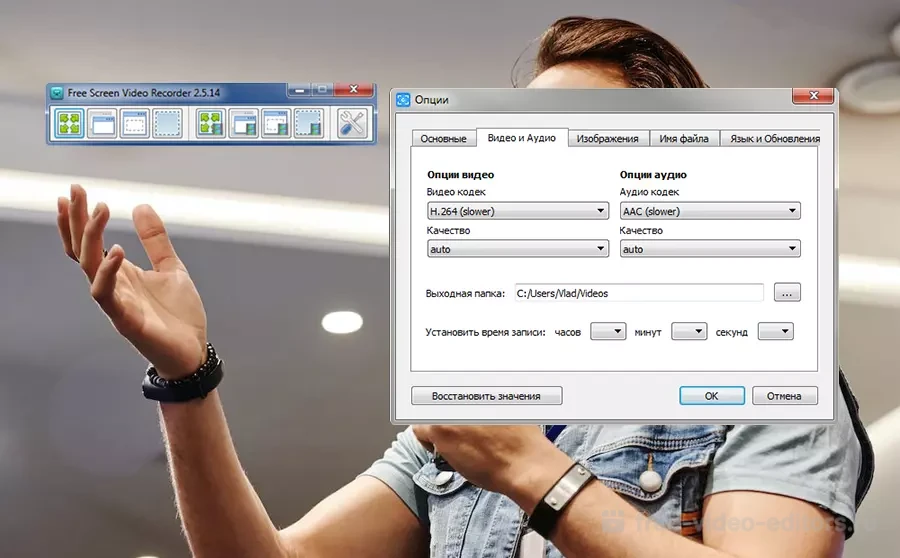Select the full screen screenshot capture icon
The image size is (900, 558).
tap(69, 123)
